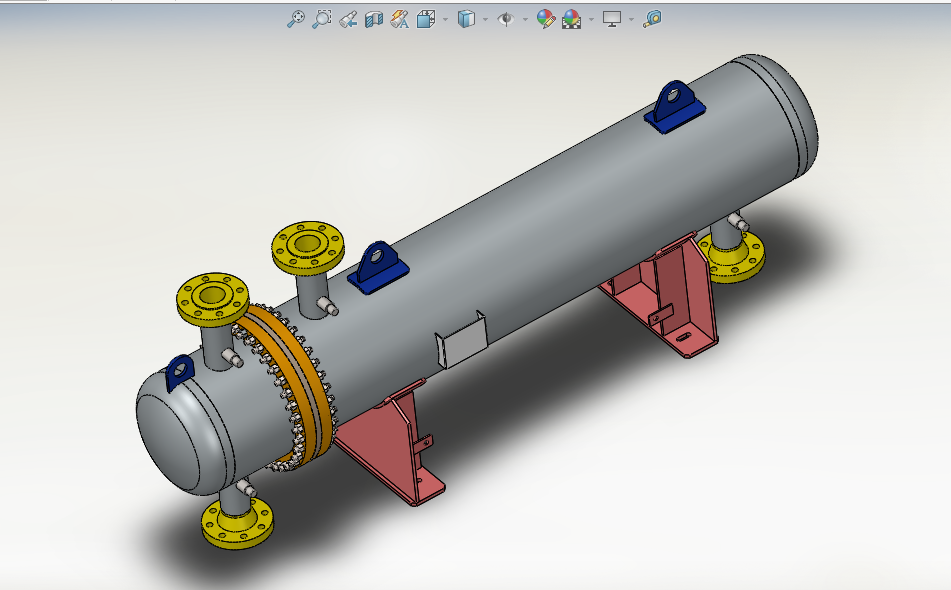Click the View Orientation cube icon
This screenshot has height=590, width=951.
click(x=425, y=18)
